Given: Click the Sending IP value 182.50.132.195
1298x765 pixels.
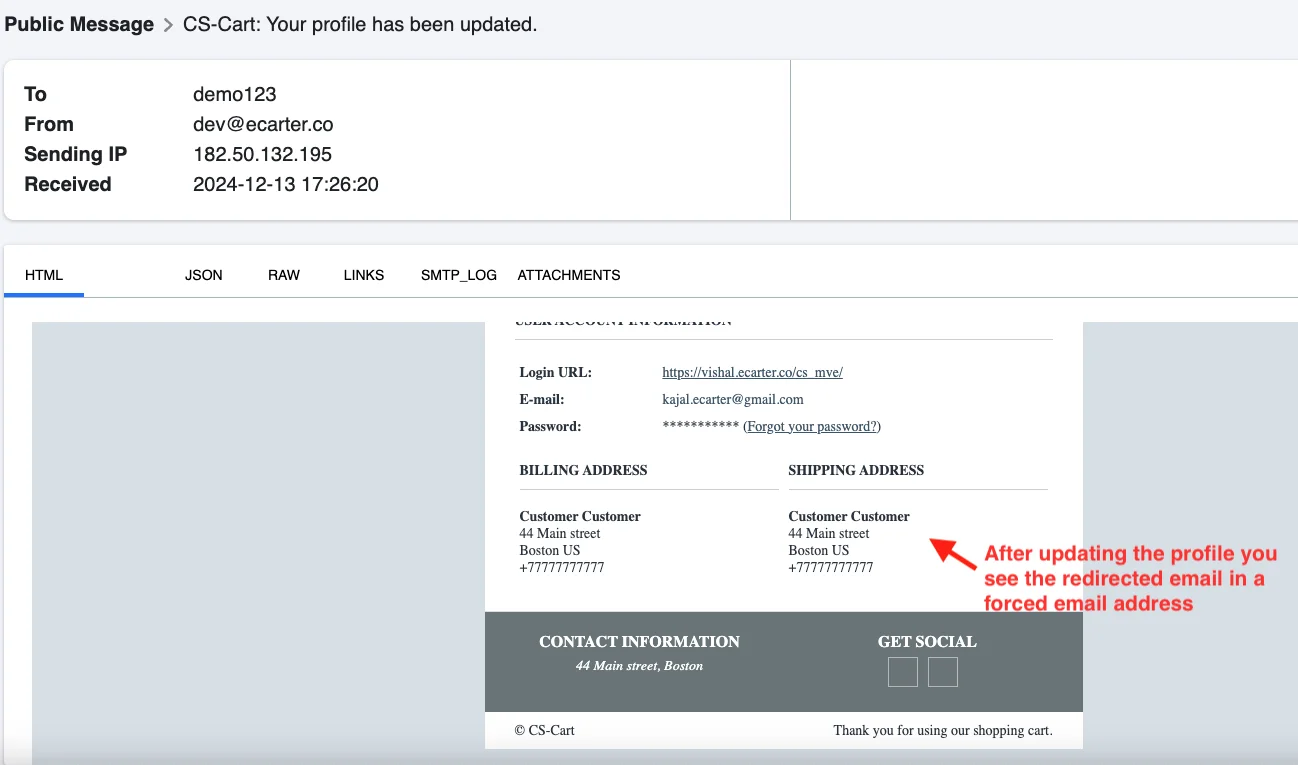Looking at the screenshot, I should click(262, 154).
